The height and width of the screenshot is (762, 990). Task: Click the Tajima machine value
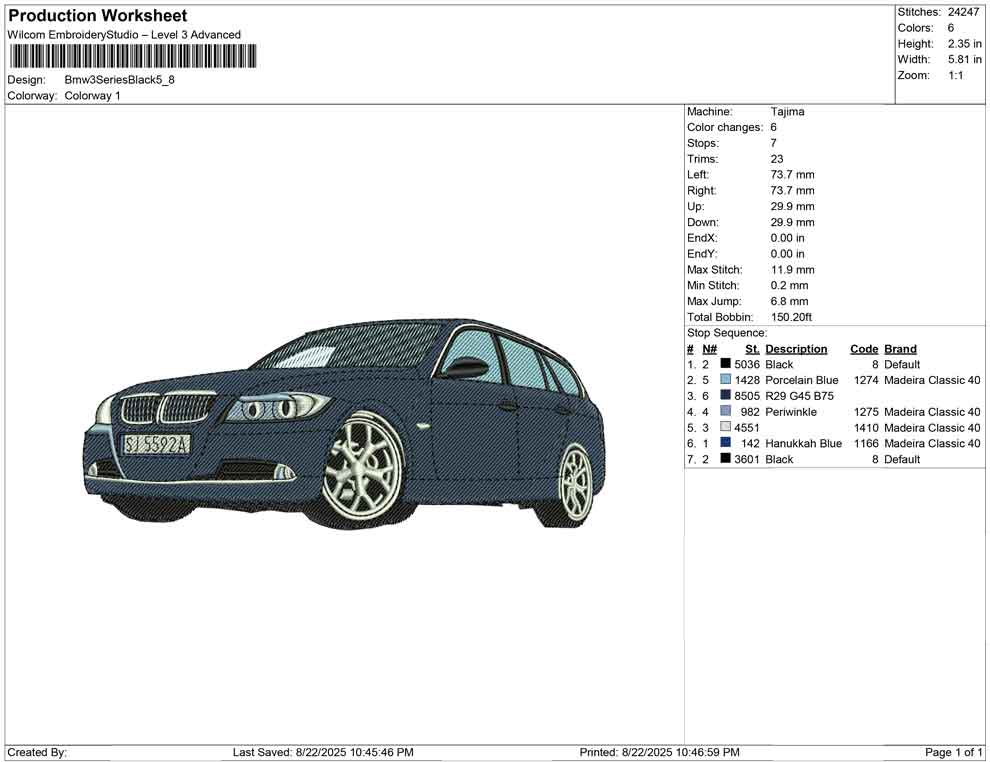[787, 112]
